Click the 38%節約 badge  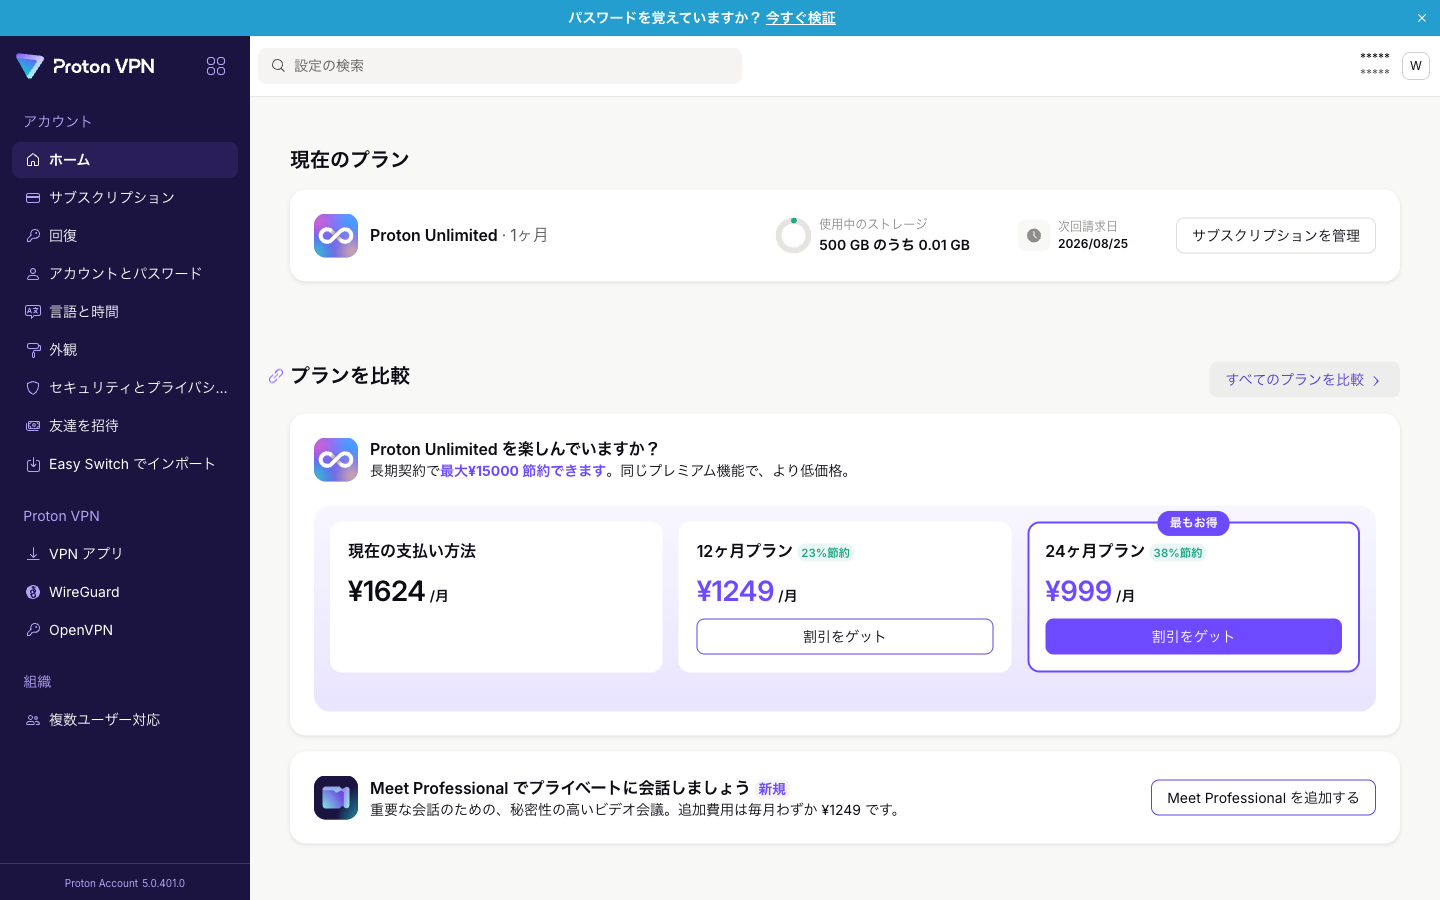[x=1178, y=553]
